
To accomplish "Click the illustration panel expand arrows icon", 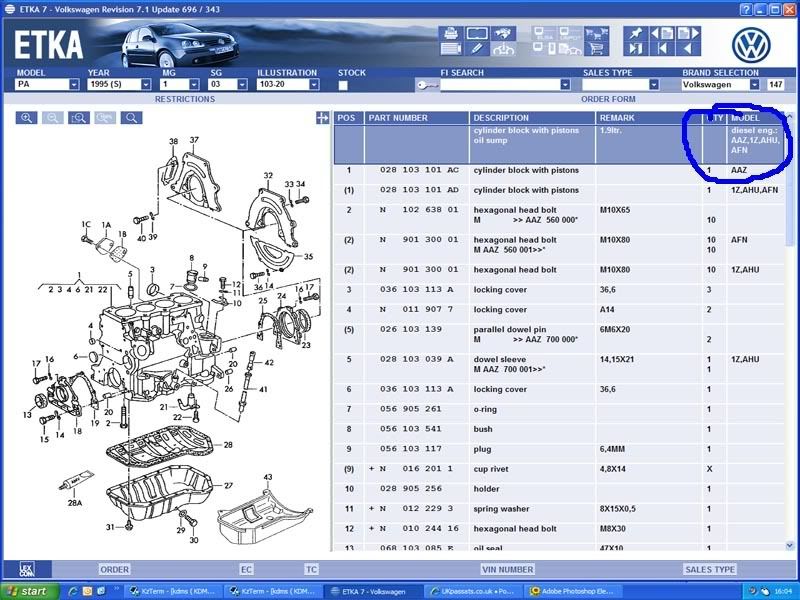I will [x=322, y=118].
